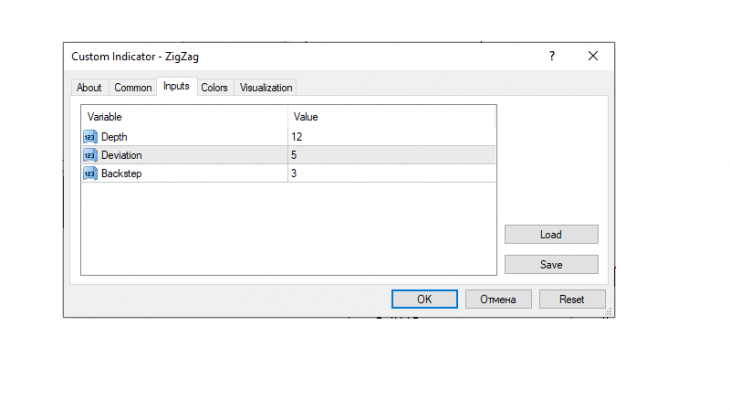Screen dimensions: 730x410
Task: Click the question mark help button
Action: [x=551, y=57]
